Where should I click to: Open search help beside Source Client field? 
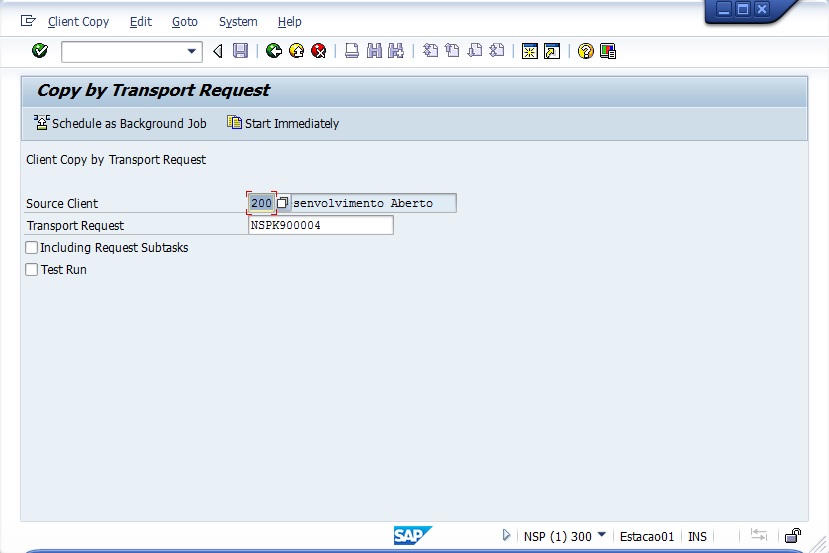(283, 203)
